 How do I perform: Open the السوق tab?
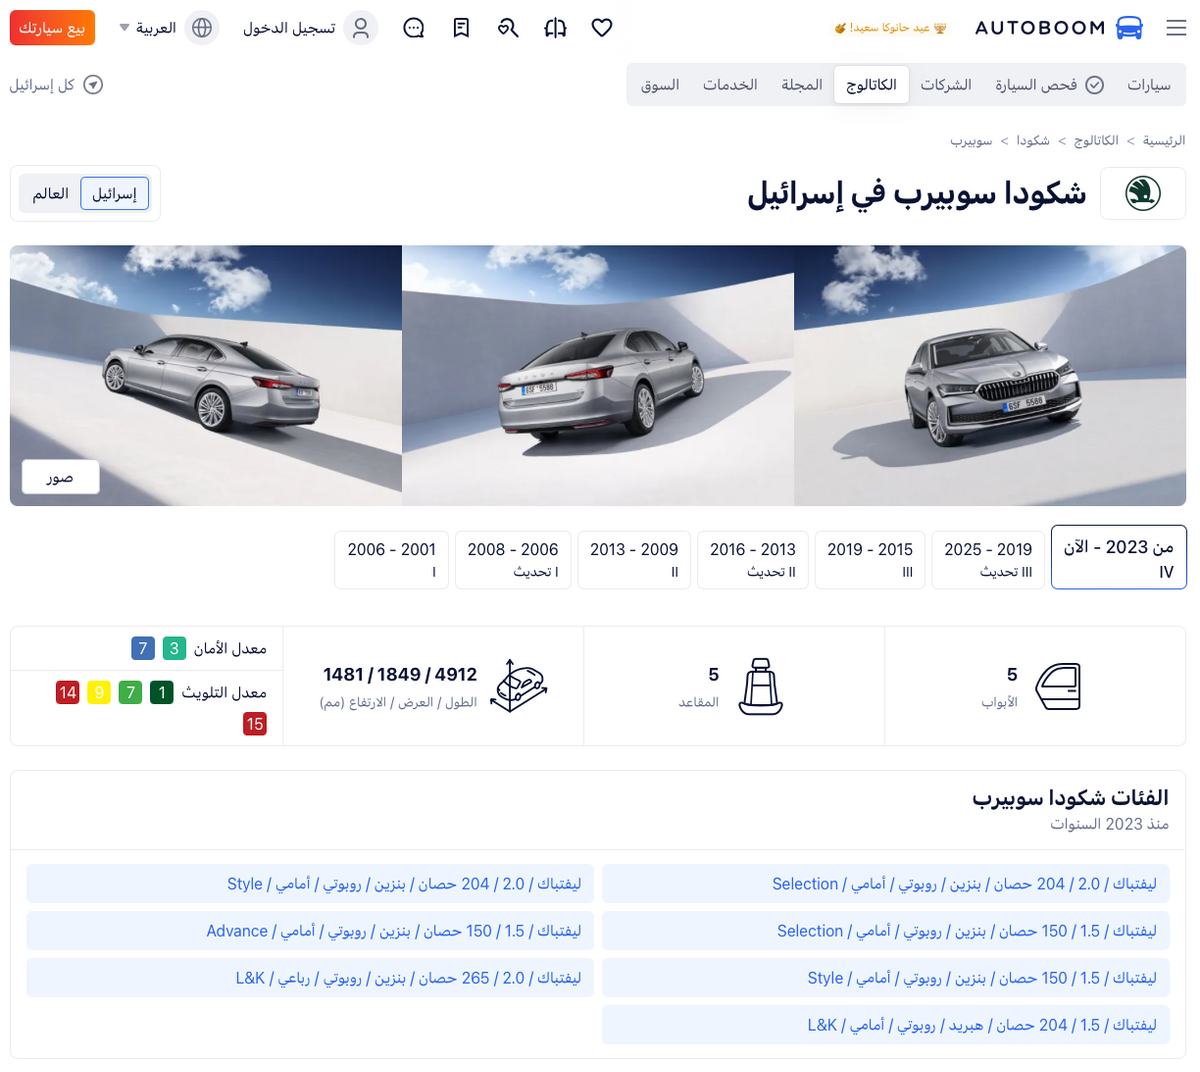pyautogui.click(x=660, y=85)
